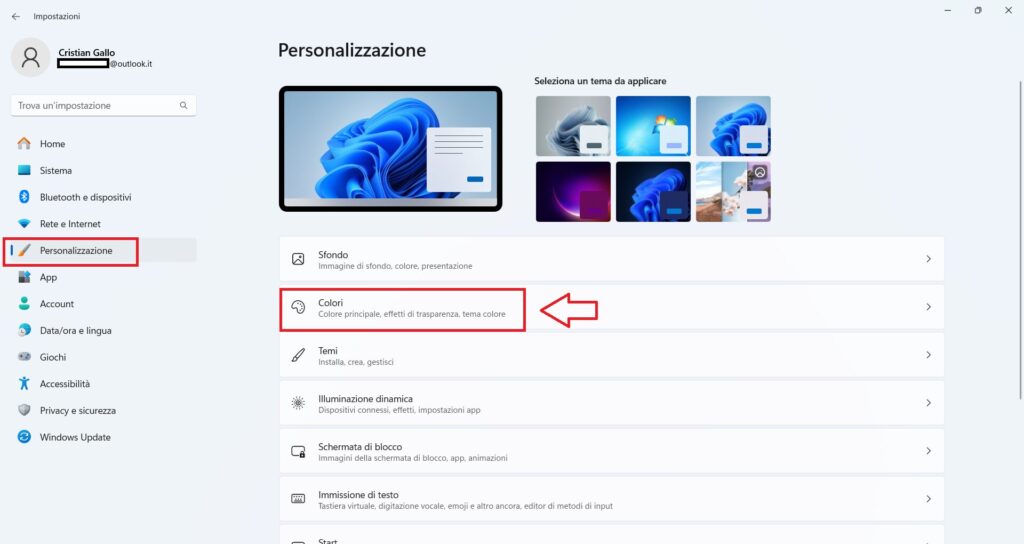Expand the Schermata di blocco chevron
Image resolution: width=1024 pixels, height=544 pixels.
(928, 451)
